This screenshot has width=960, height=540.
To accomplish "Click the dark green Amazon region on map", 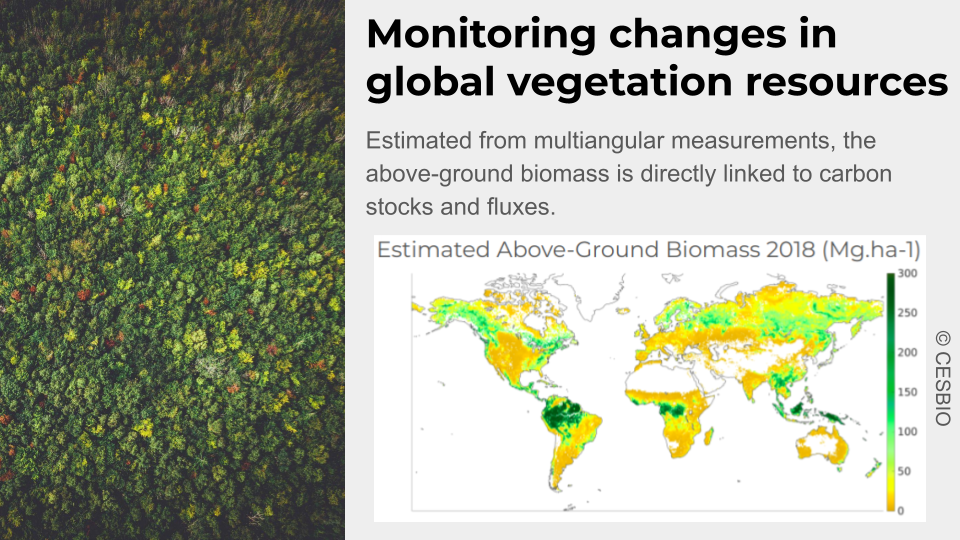I will click(x=561, y=414).
